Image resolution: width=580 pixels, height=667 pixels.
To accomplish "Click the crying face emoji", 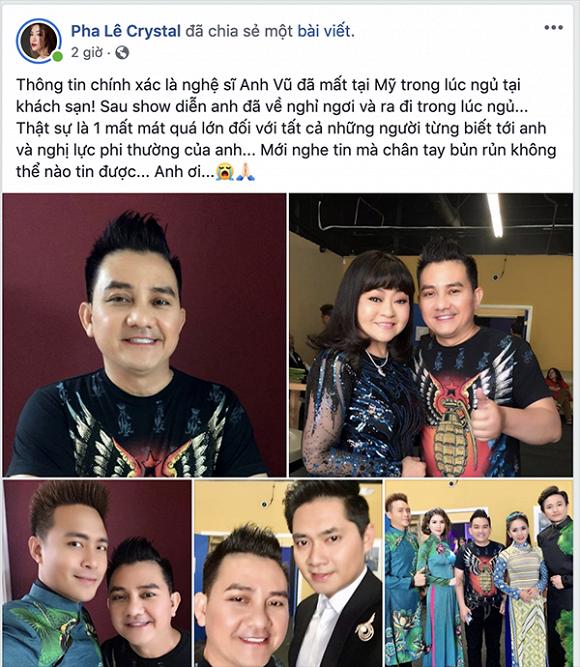I will (x=225, y=172).
